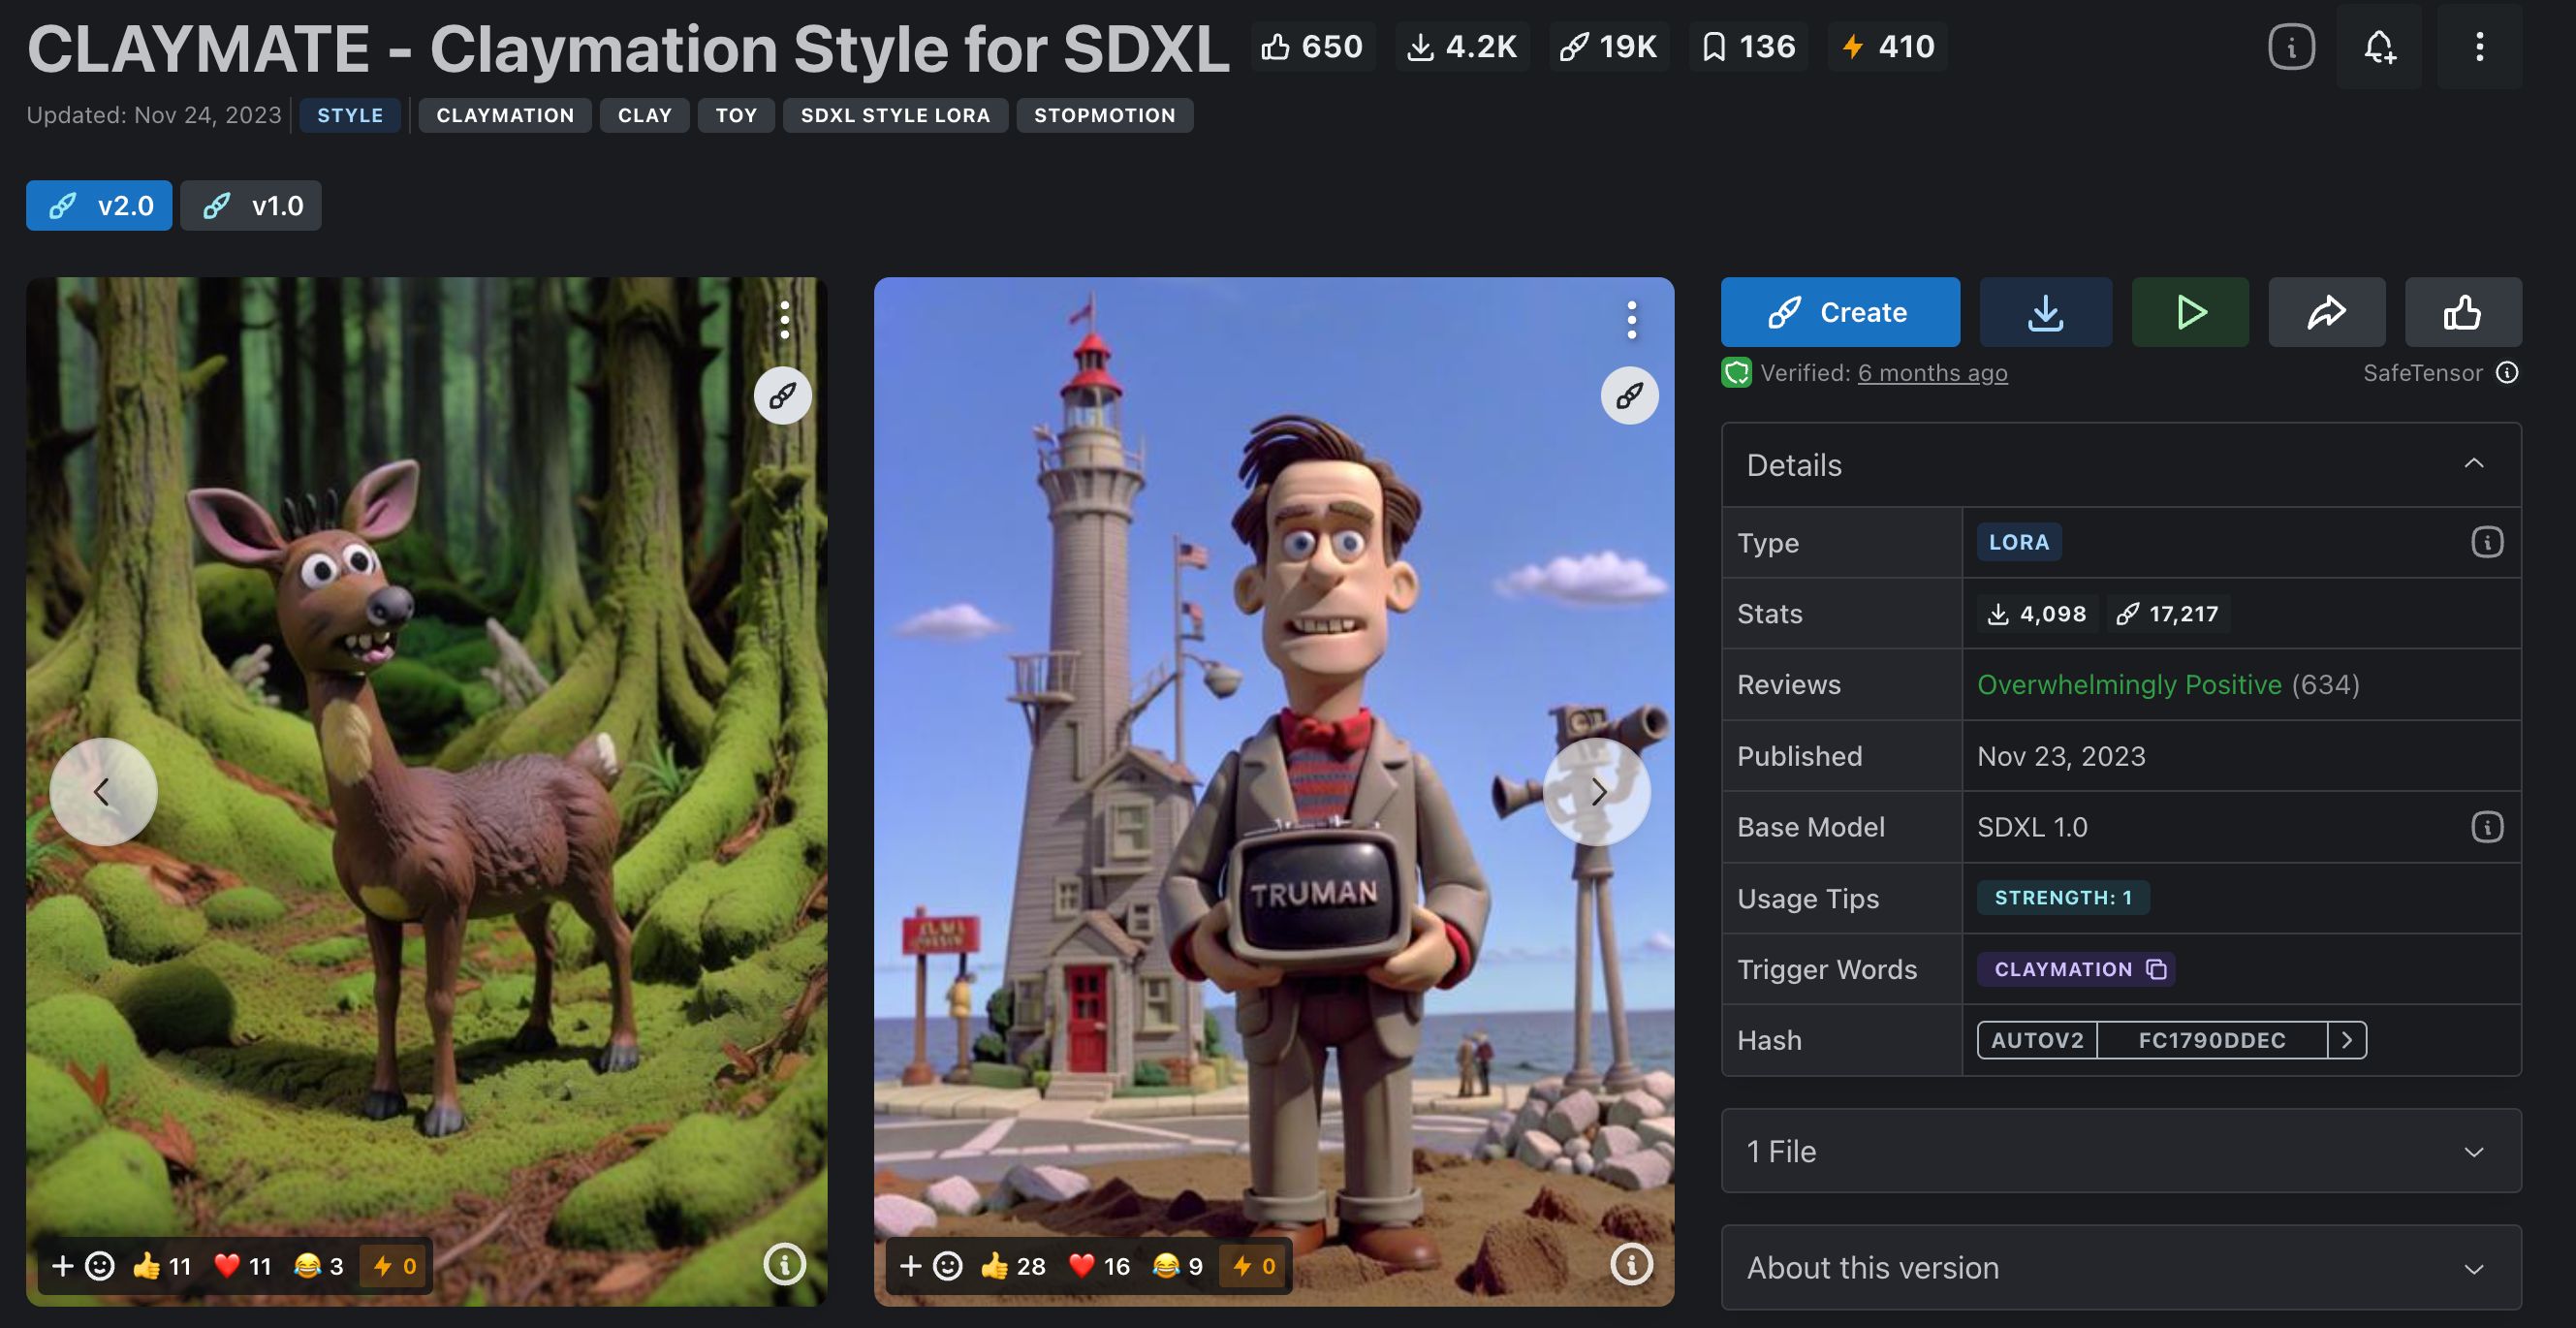2576x1328 pixels.
Task: Collapse the Details panel
Action: pyautogui.click(x=2473, y=464)
